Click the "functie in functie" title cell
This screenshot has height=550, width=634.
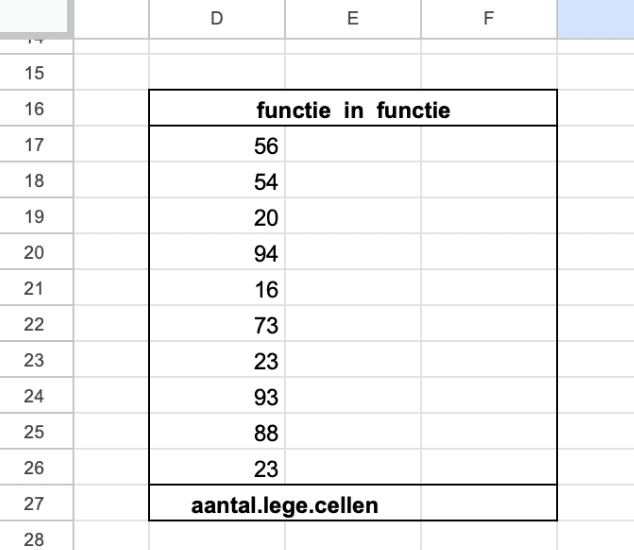click(352, 109)
